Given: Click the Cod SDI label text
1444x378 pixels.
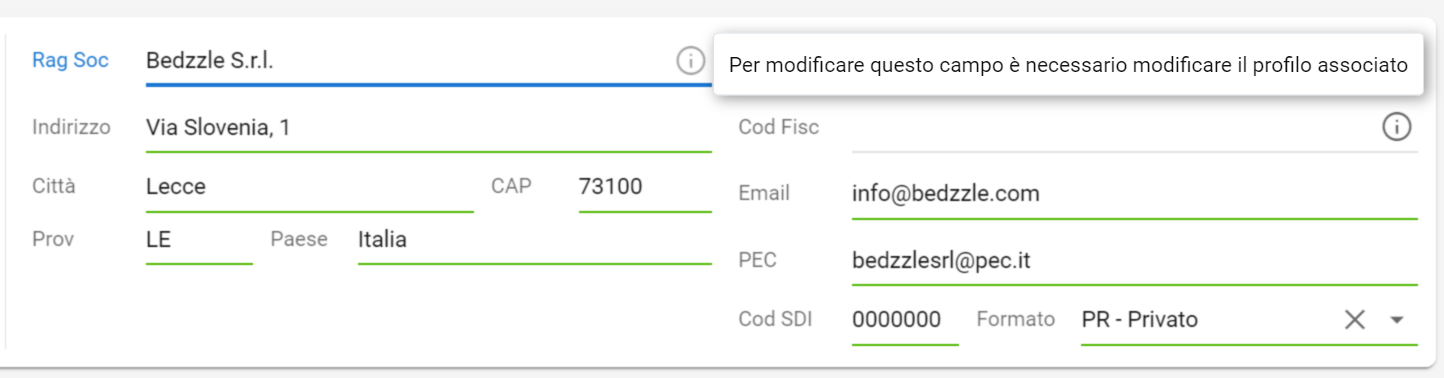Looking at the screenshot, I should pos(775,319).
